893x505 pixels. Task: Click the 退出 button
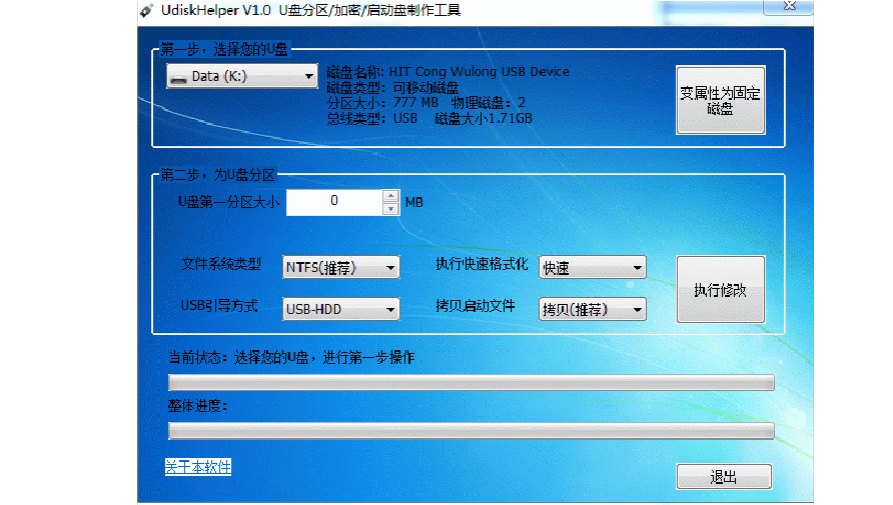[x=724, y=477]
